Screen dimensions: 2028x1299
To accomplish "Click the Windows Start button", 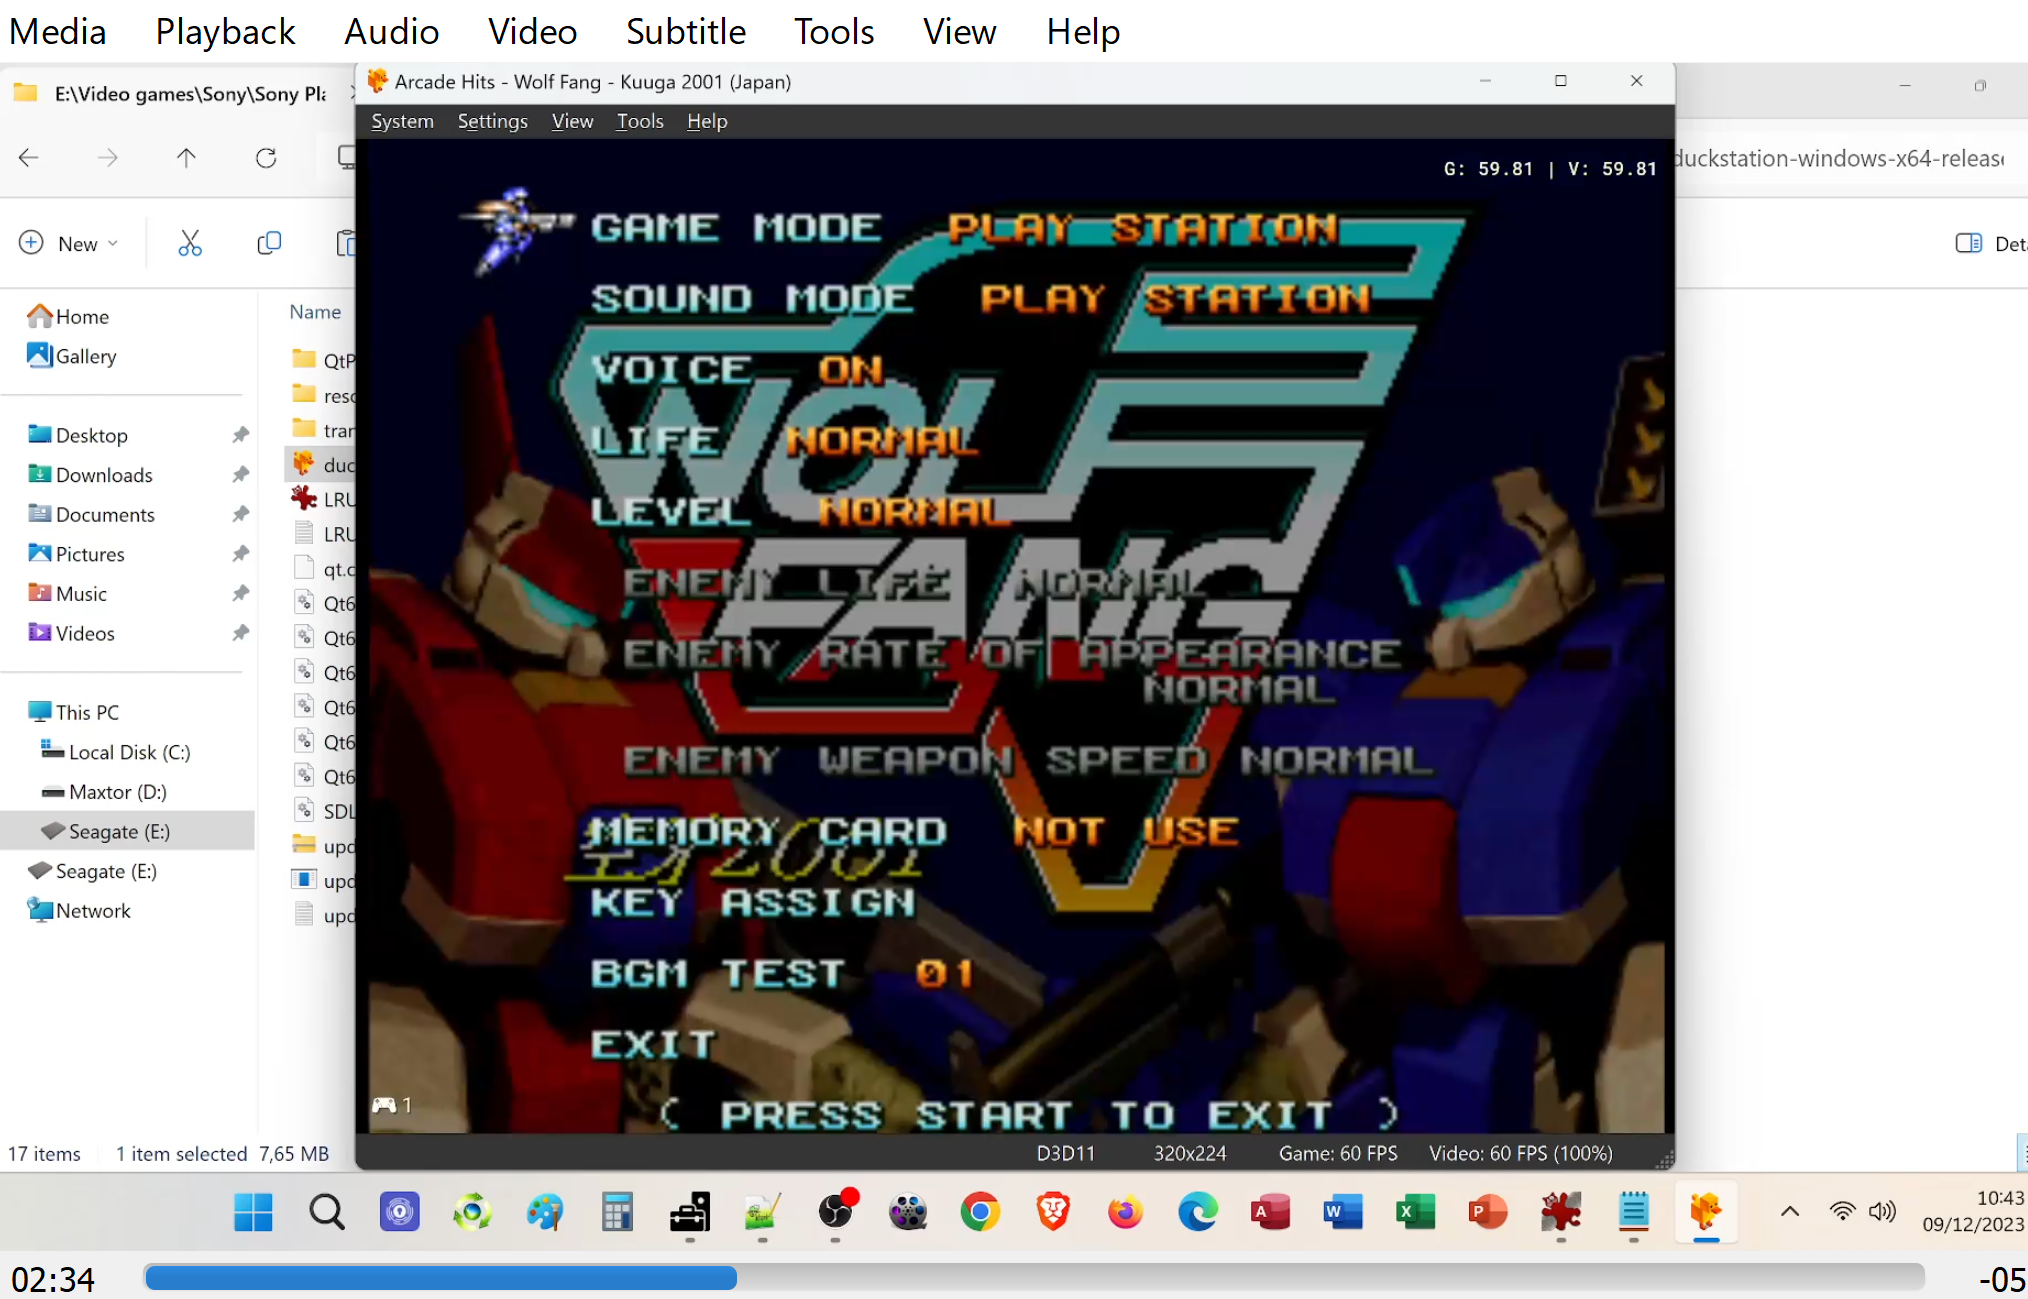I will click(253, 1212).
